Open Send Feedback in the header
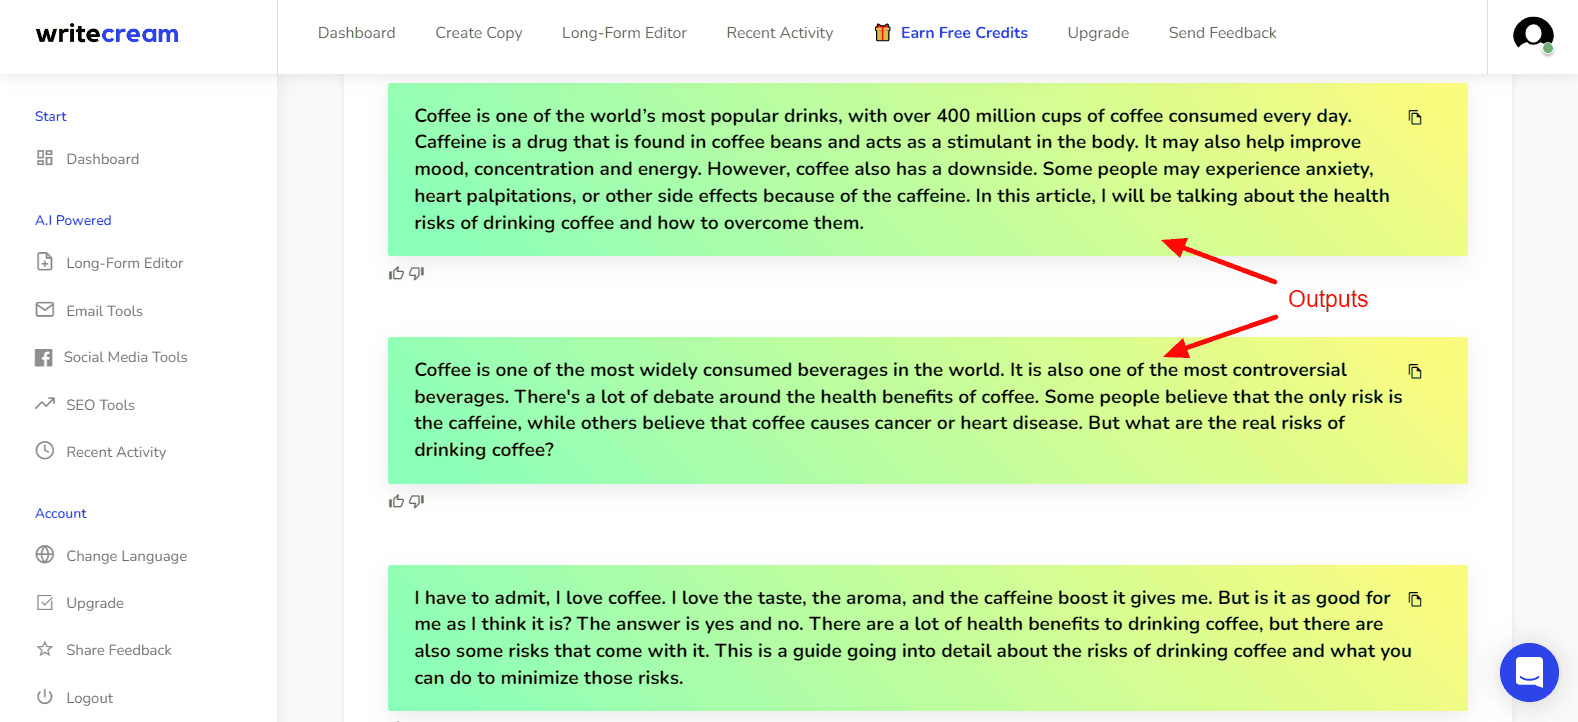 [x=1222, y=33]
